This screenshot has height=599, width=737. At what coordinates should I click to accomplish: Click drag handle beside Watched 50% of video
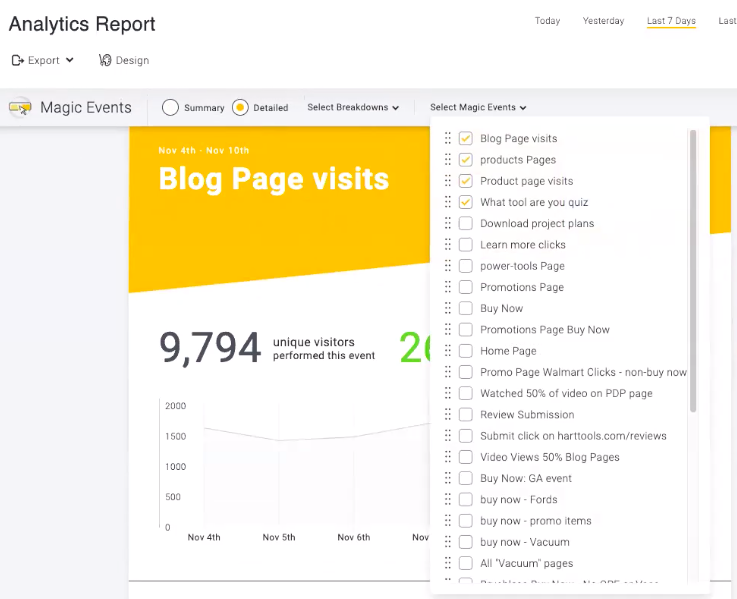(x=447, y=393)
